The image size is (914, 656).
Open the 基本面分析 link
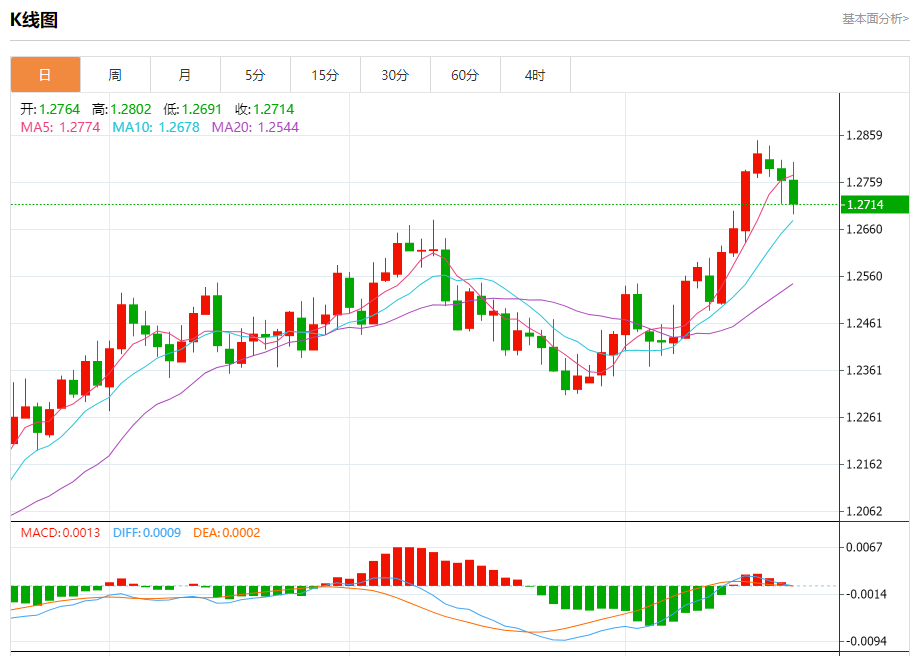click(x=875, y=19)
